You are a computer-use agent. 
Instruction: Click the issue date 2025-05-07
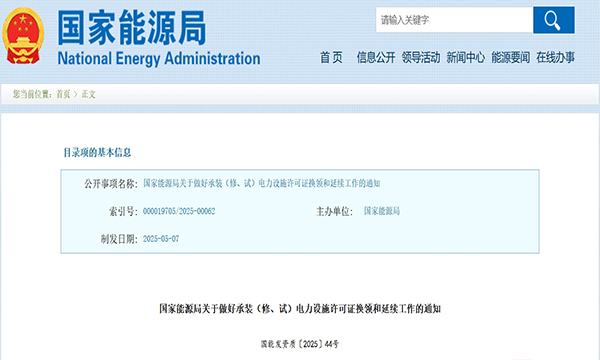(x=161, y=239)
